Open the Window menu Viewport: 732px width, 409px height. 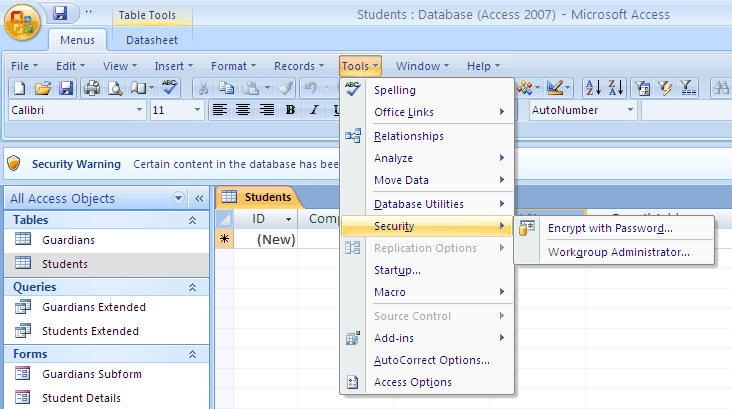422,66
